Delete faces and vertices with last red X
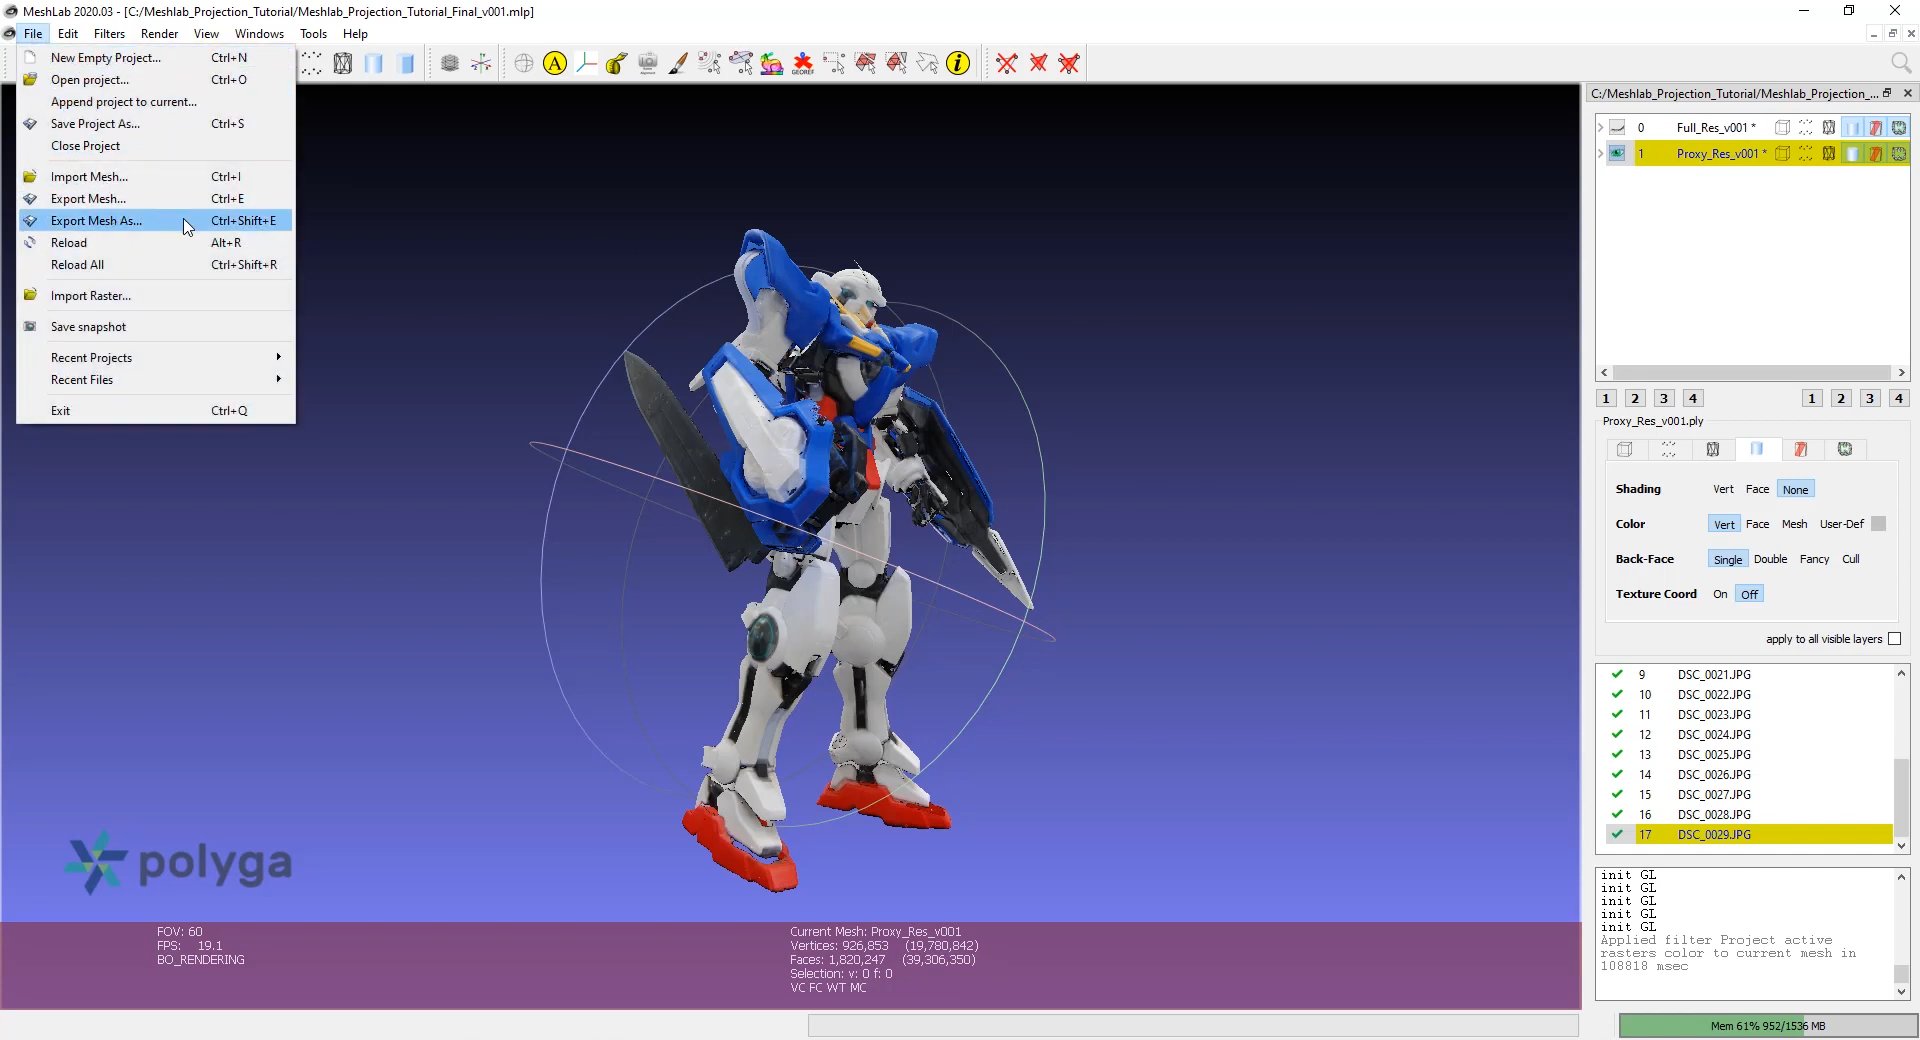 pyautogui.click(x=1069, y=64)
